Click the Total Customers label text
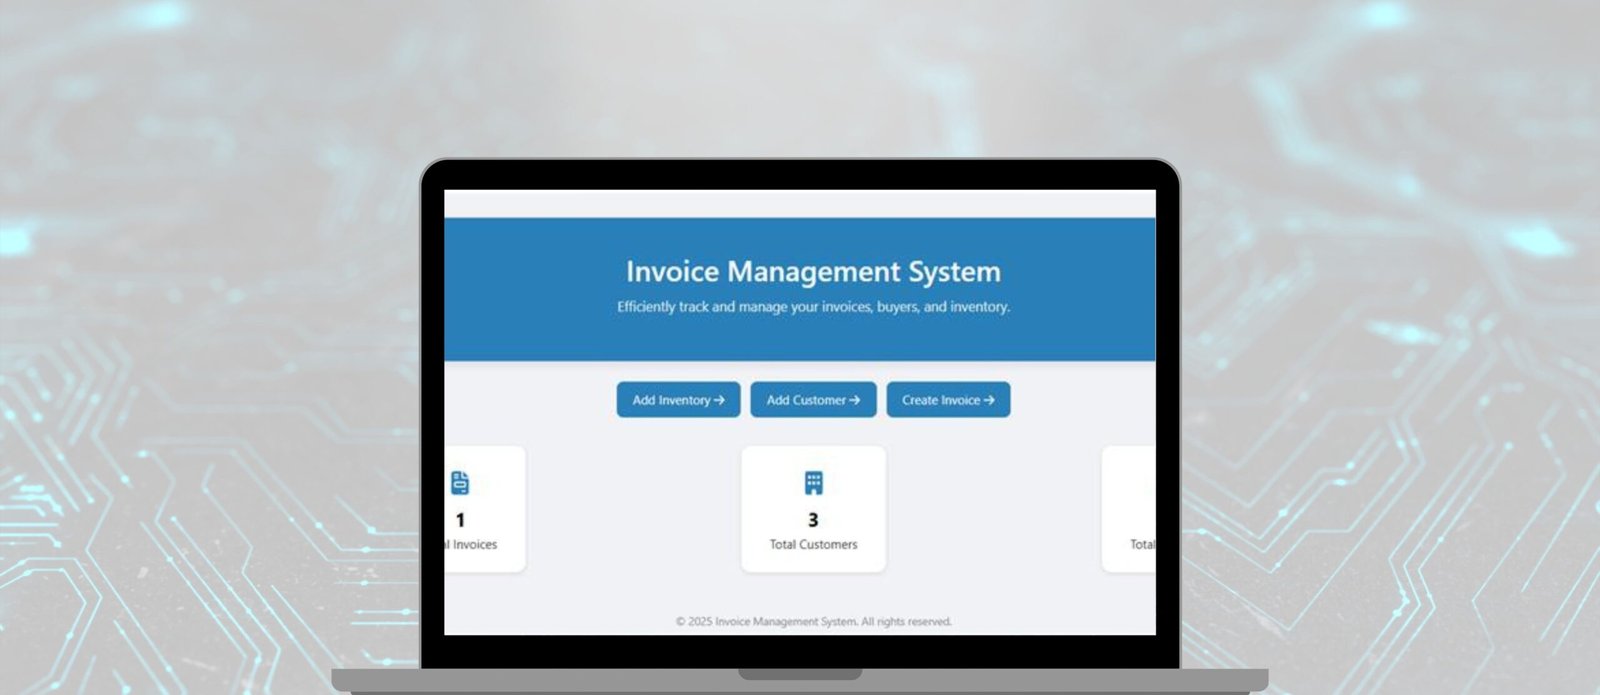 pyautogui.click(x=813, y=545)
